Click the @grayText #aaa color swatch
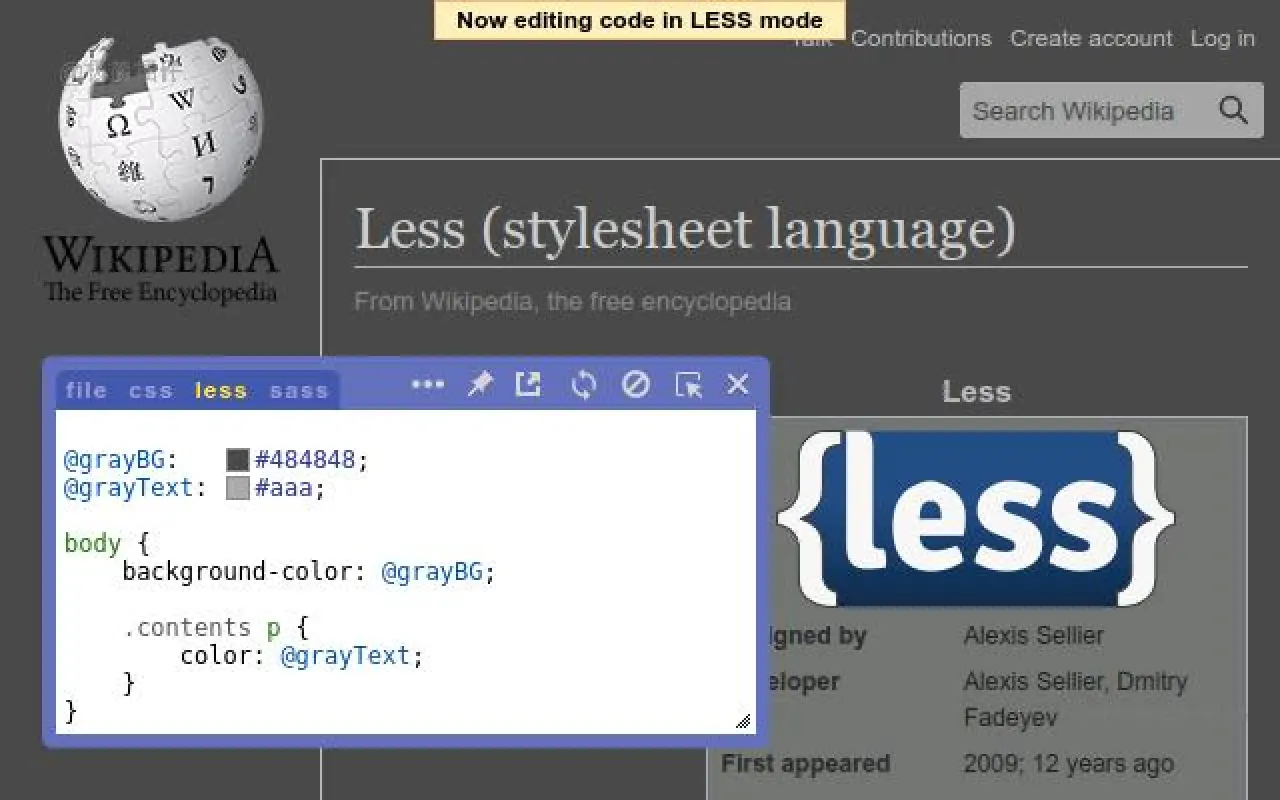This screenshot has width=1280, height=800. tap(237, 487)
